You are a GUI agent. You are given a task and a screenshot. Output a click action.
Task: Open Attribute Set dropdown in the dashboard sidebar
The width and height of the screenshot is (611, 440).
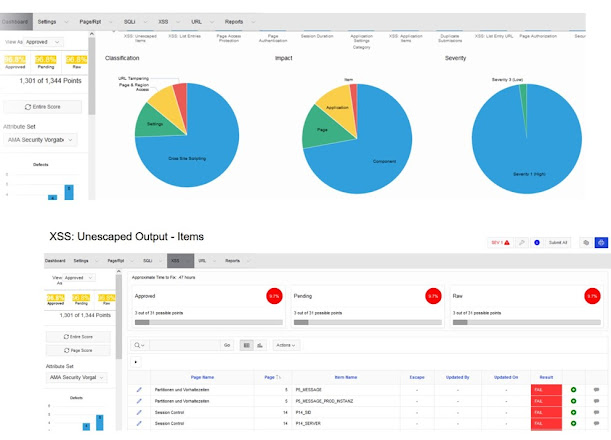pos(40,140)
